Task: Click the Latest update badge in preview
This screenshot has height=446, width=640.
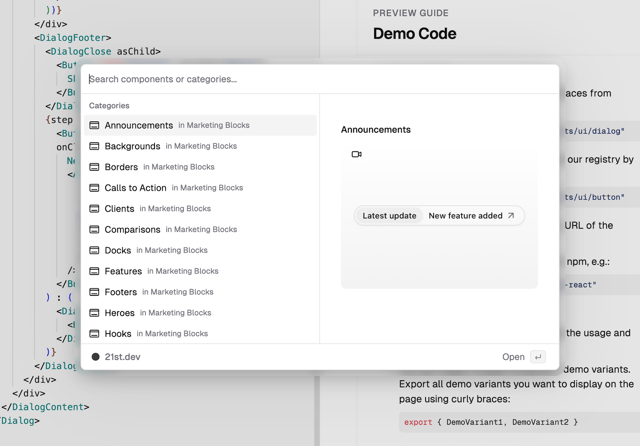Action: (389, 215)
